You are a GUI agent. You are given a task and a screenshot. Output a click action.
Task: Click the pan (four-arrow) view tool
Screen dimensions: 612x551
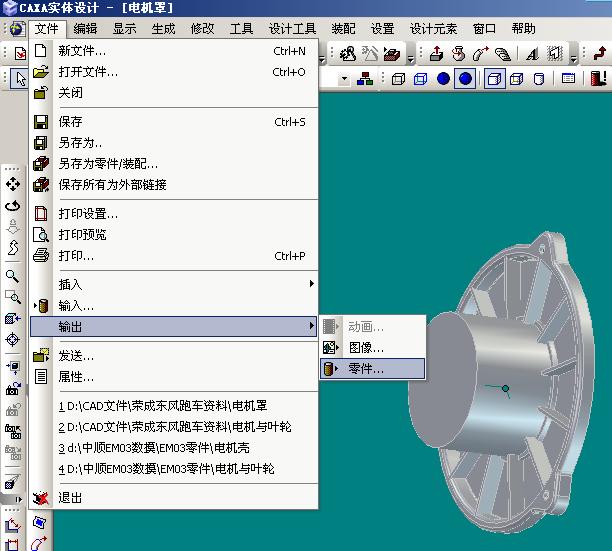tap(12, 184)
